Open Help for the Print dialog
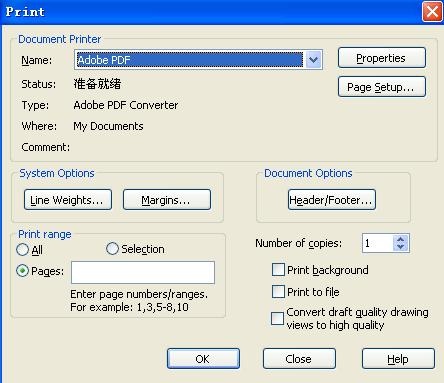Screen dimensions: 444x383 coord(398,359)
